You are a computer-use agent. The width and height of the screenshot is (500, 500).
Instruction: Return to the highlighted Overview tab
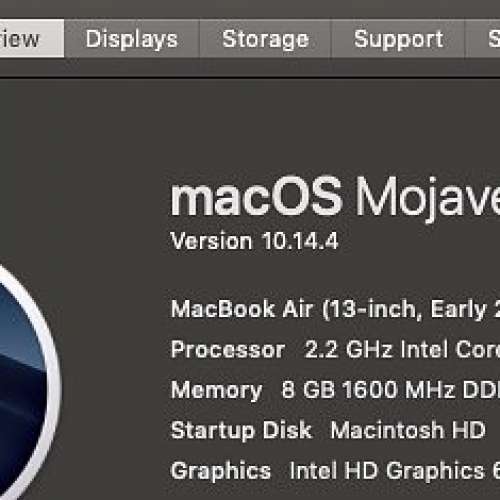(x=32, y=39)
